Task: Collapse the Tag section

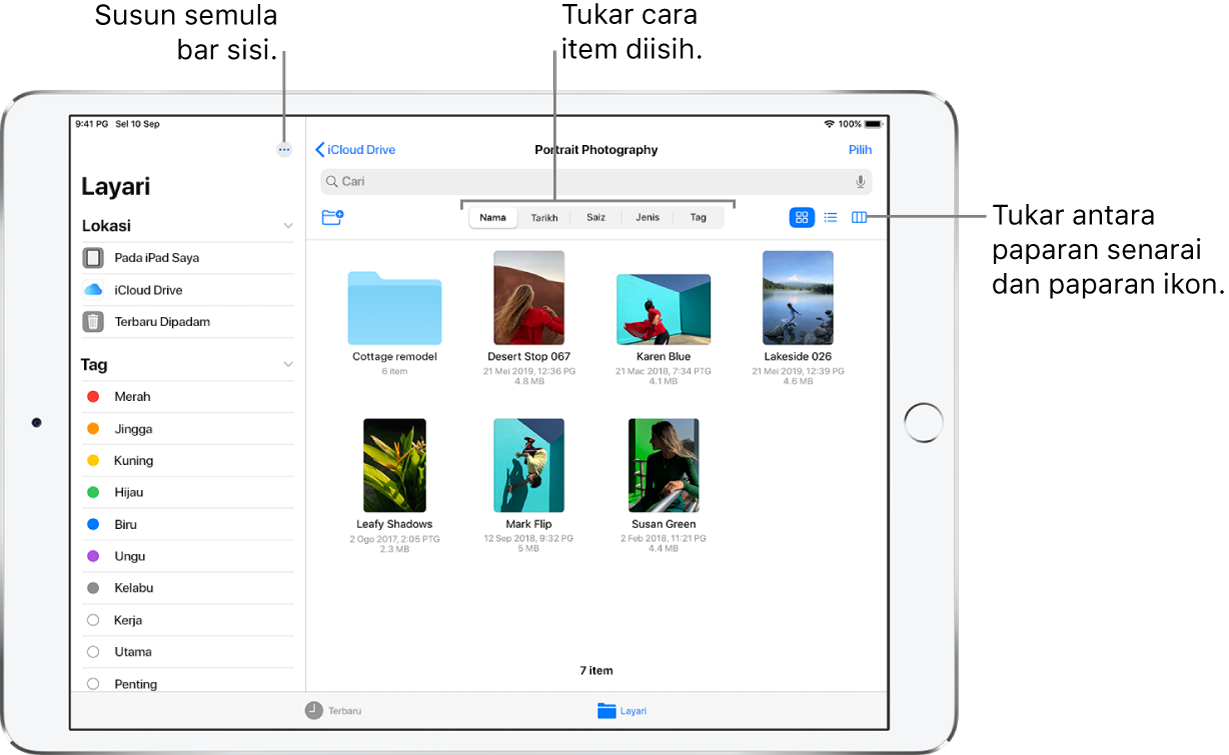Action: [x=288, y=365]
